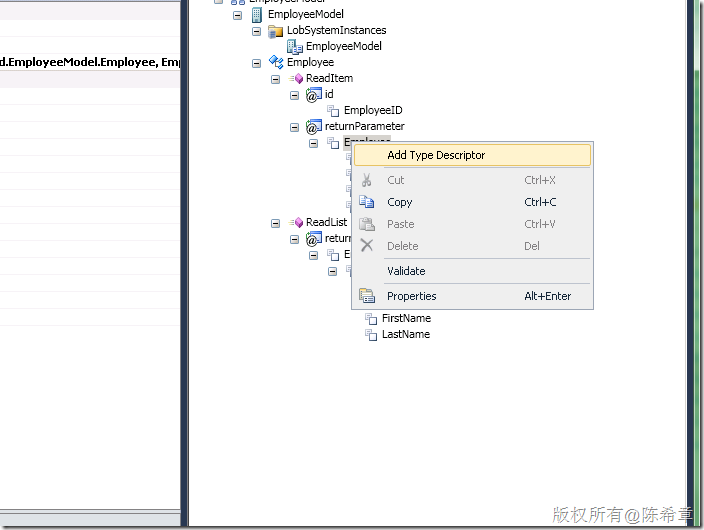The image size is (704, 530).
Task: Collapse the ReadItem method node
Action: tap(275, 80)
